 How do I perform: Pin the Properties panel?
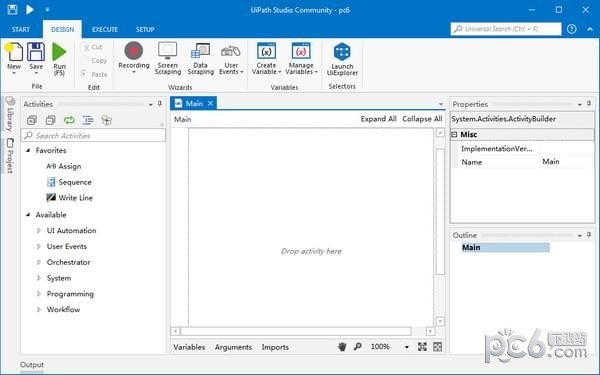tap(589, 104)
